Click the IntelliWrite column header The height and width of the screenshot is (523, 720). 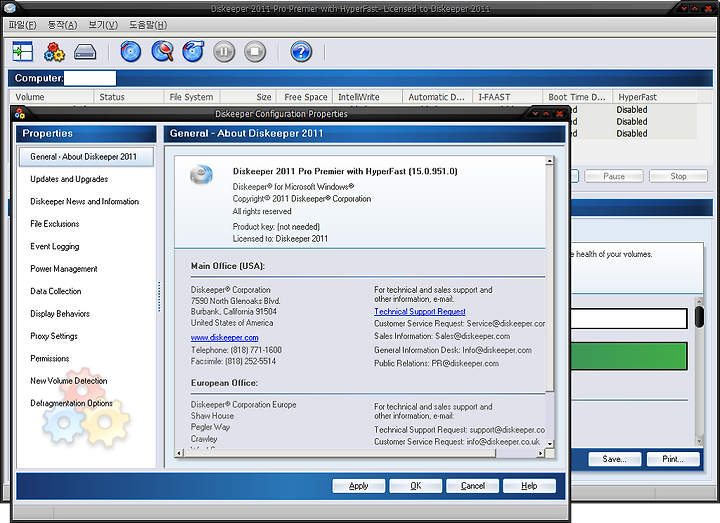[x=368, y=97]
